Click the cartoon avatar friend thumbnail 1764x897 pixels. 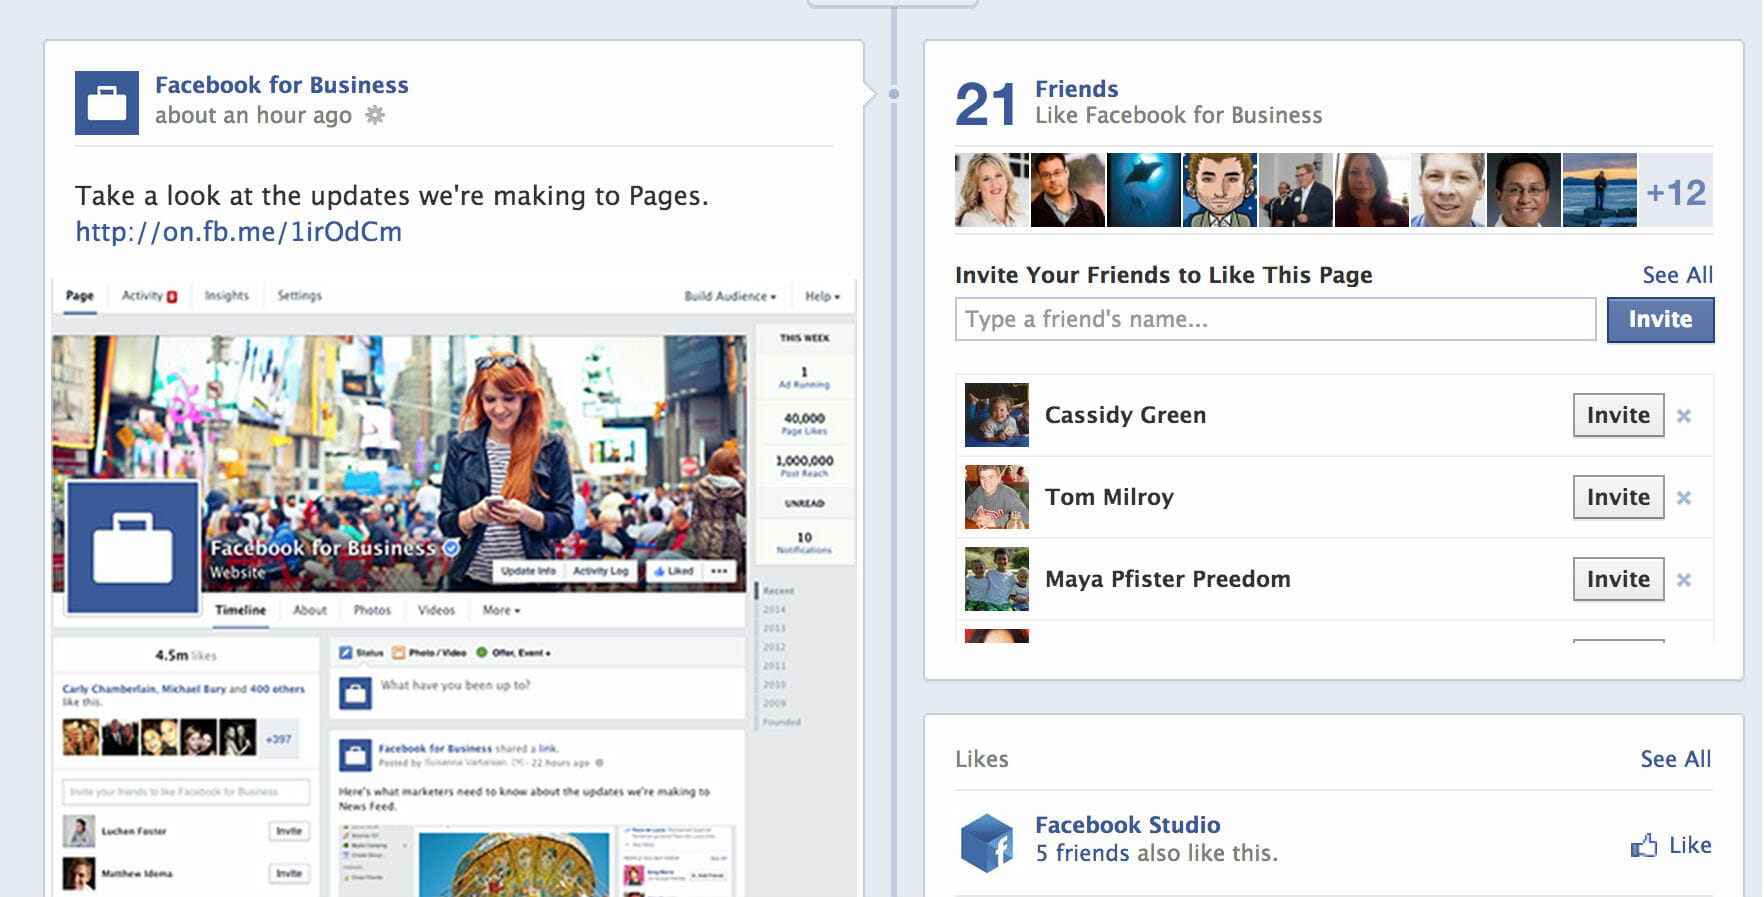1219,190
